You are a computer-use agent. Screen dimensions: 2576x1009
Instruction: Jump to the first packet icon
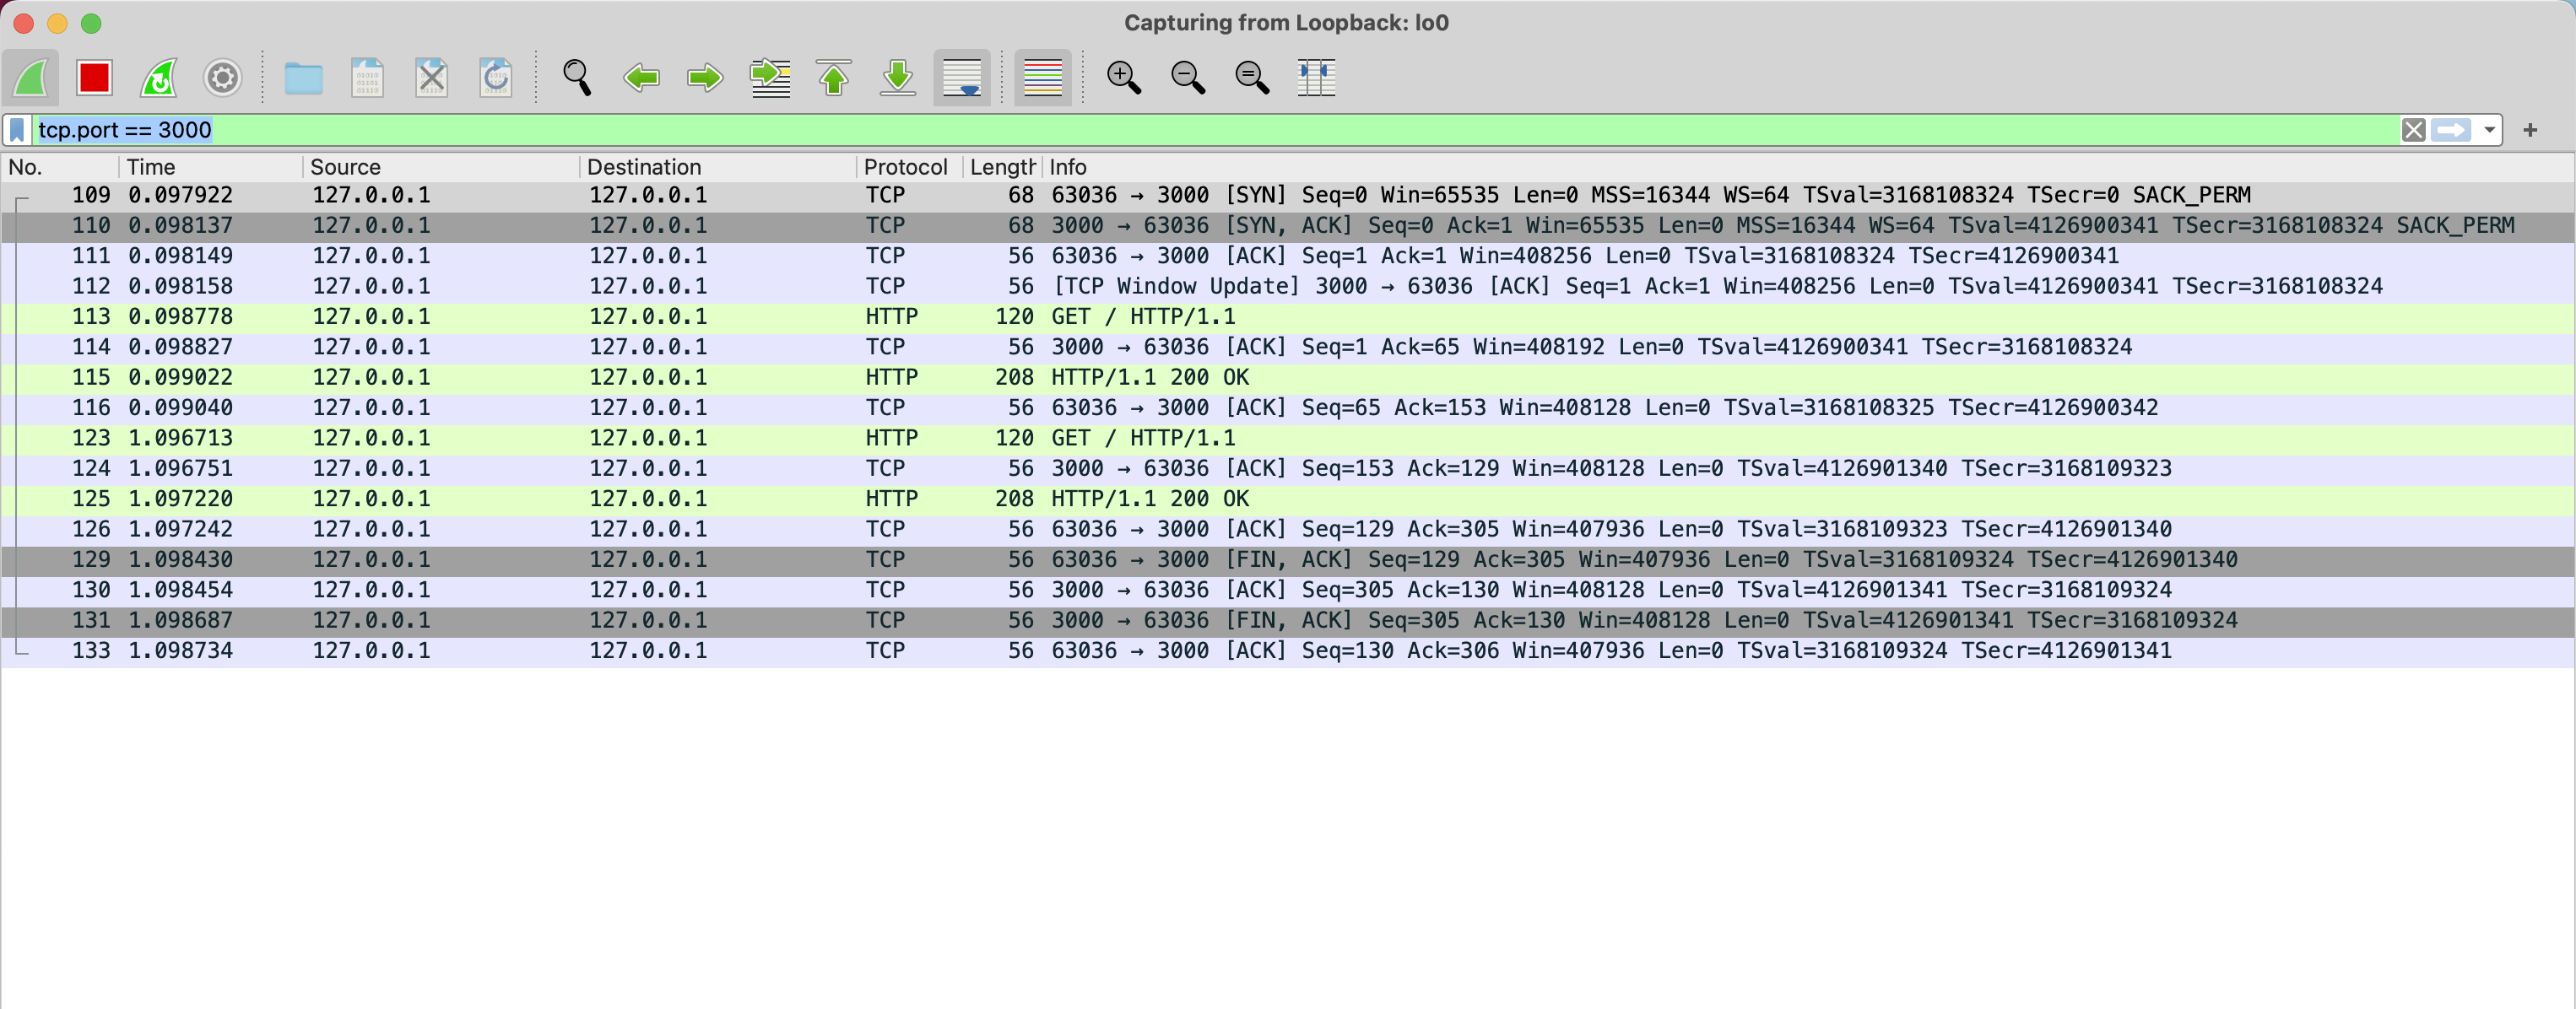(833, 77)
